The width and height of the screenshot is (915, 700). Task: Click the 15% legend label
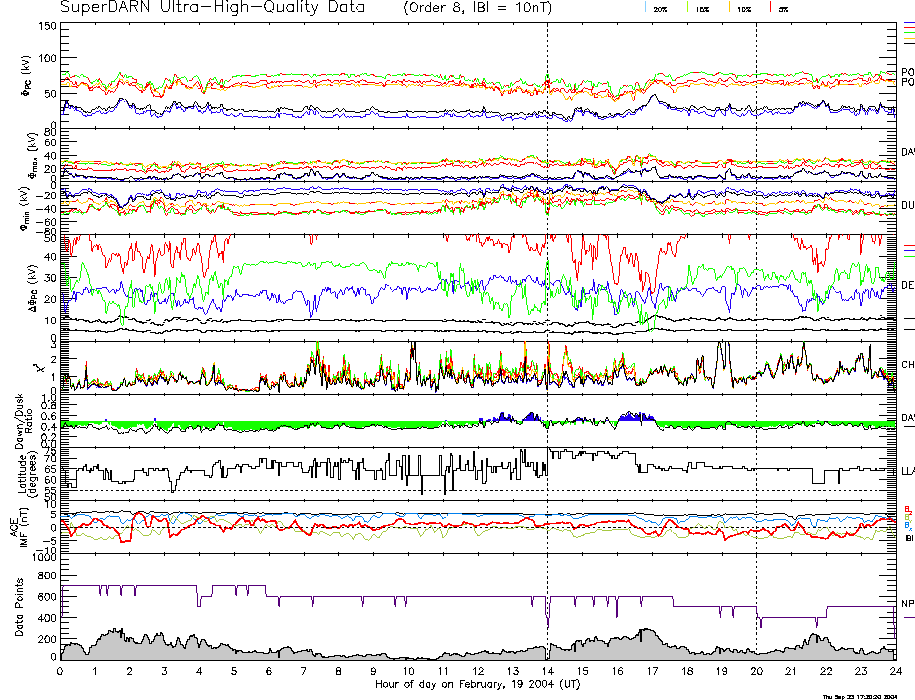coord(702,8)
